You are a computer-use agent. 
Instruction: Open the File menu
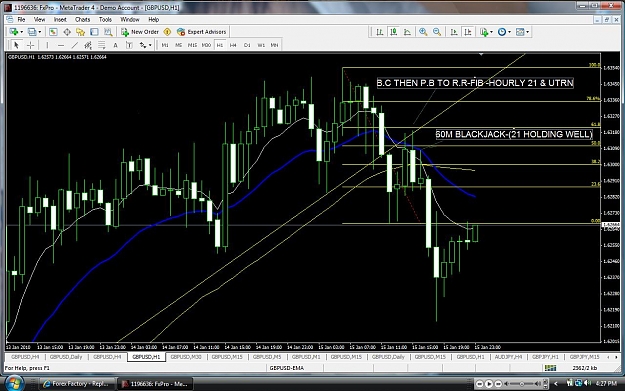pyautogui.click(x=21, y=20)
